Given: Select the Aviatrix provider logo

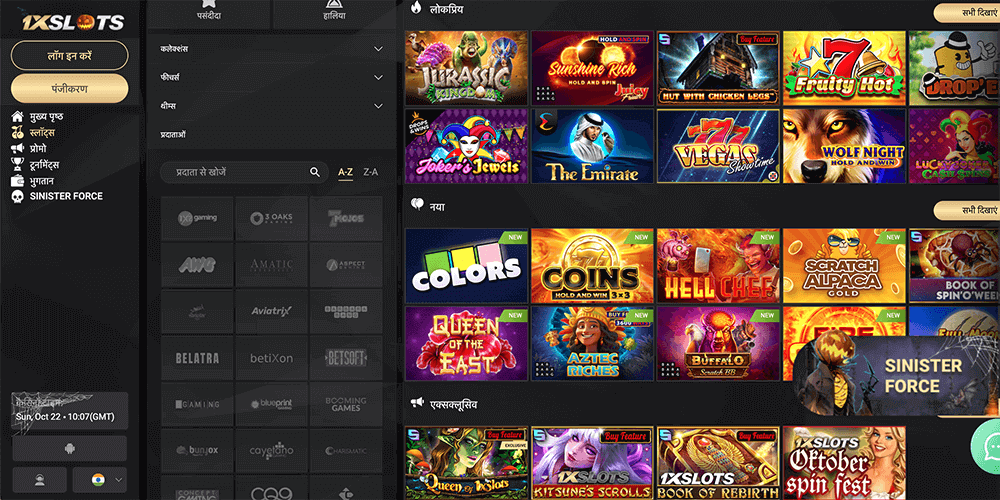Looking at the screenshot, I should point(272,311).
